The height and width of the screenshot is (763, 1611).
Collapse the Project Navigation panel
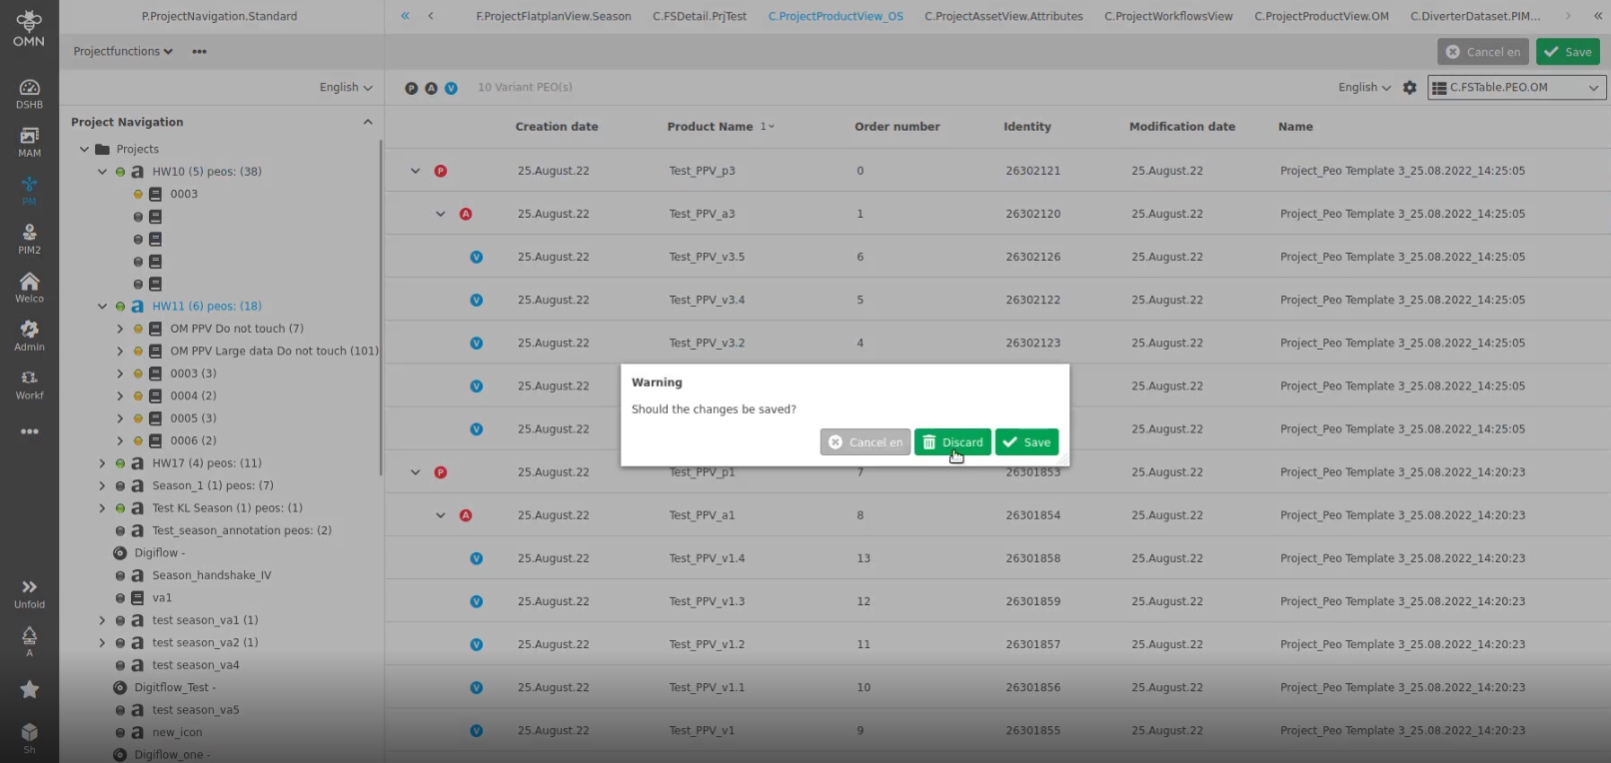367,122
